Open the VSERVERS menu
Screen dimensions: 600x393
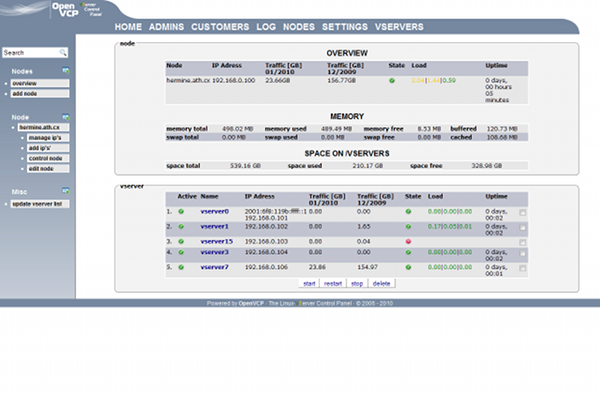pyautogui.click(x=399, y=27)
